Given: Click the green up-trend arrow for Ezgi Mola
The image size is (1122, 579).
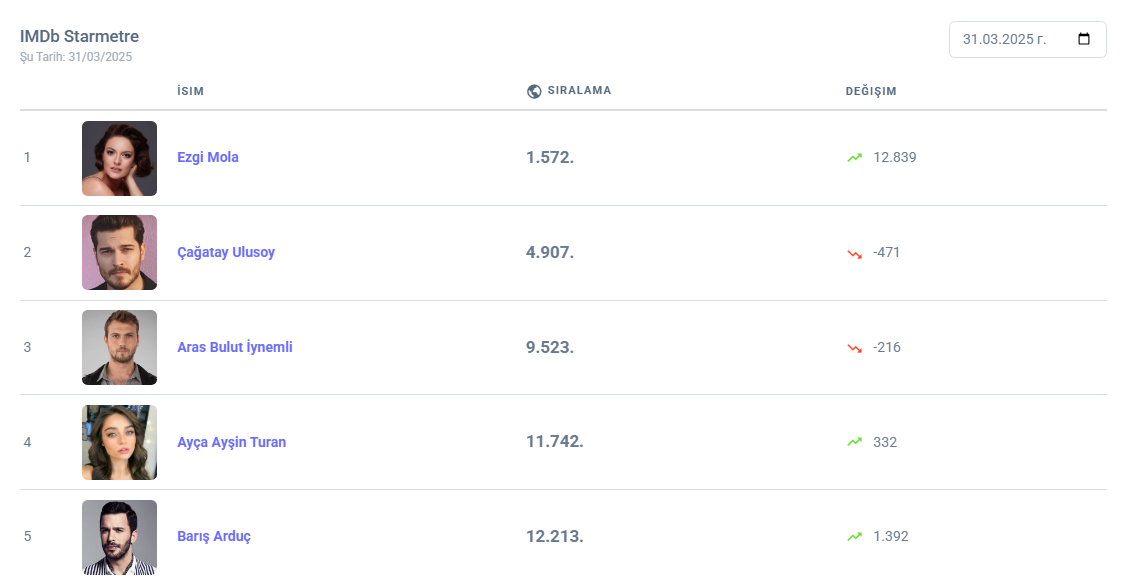Looking at the screenshot, I should tap(854, 158).
